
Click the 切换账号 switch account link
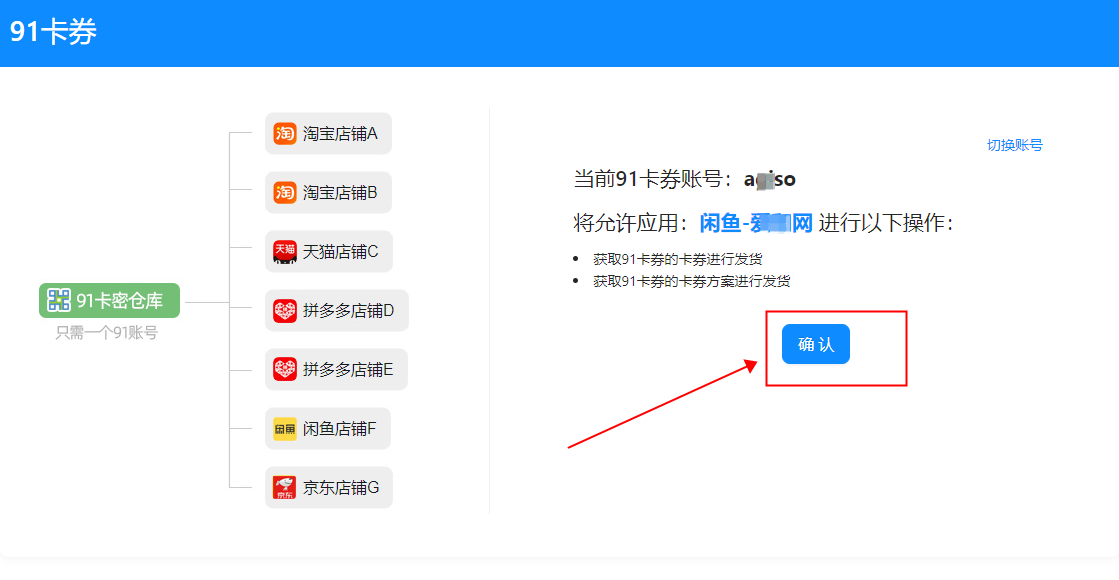point(1014,145)
